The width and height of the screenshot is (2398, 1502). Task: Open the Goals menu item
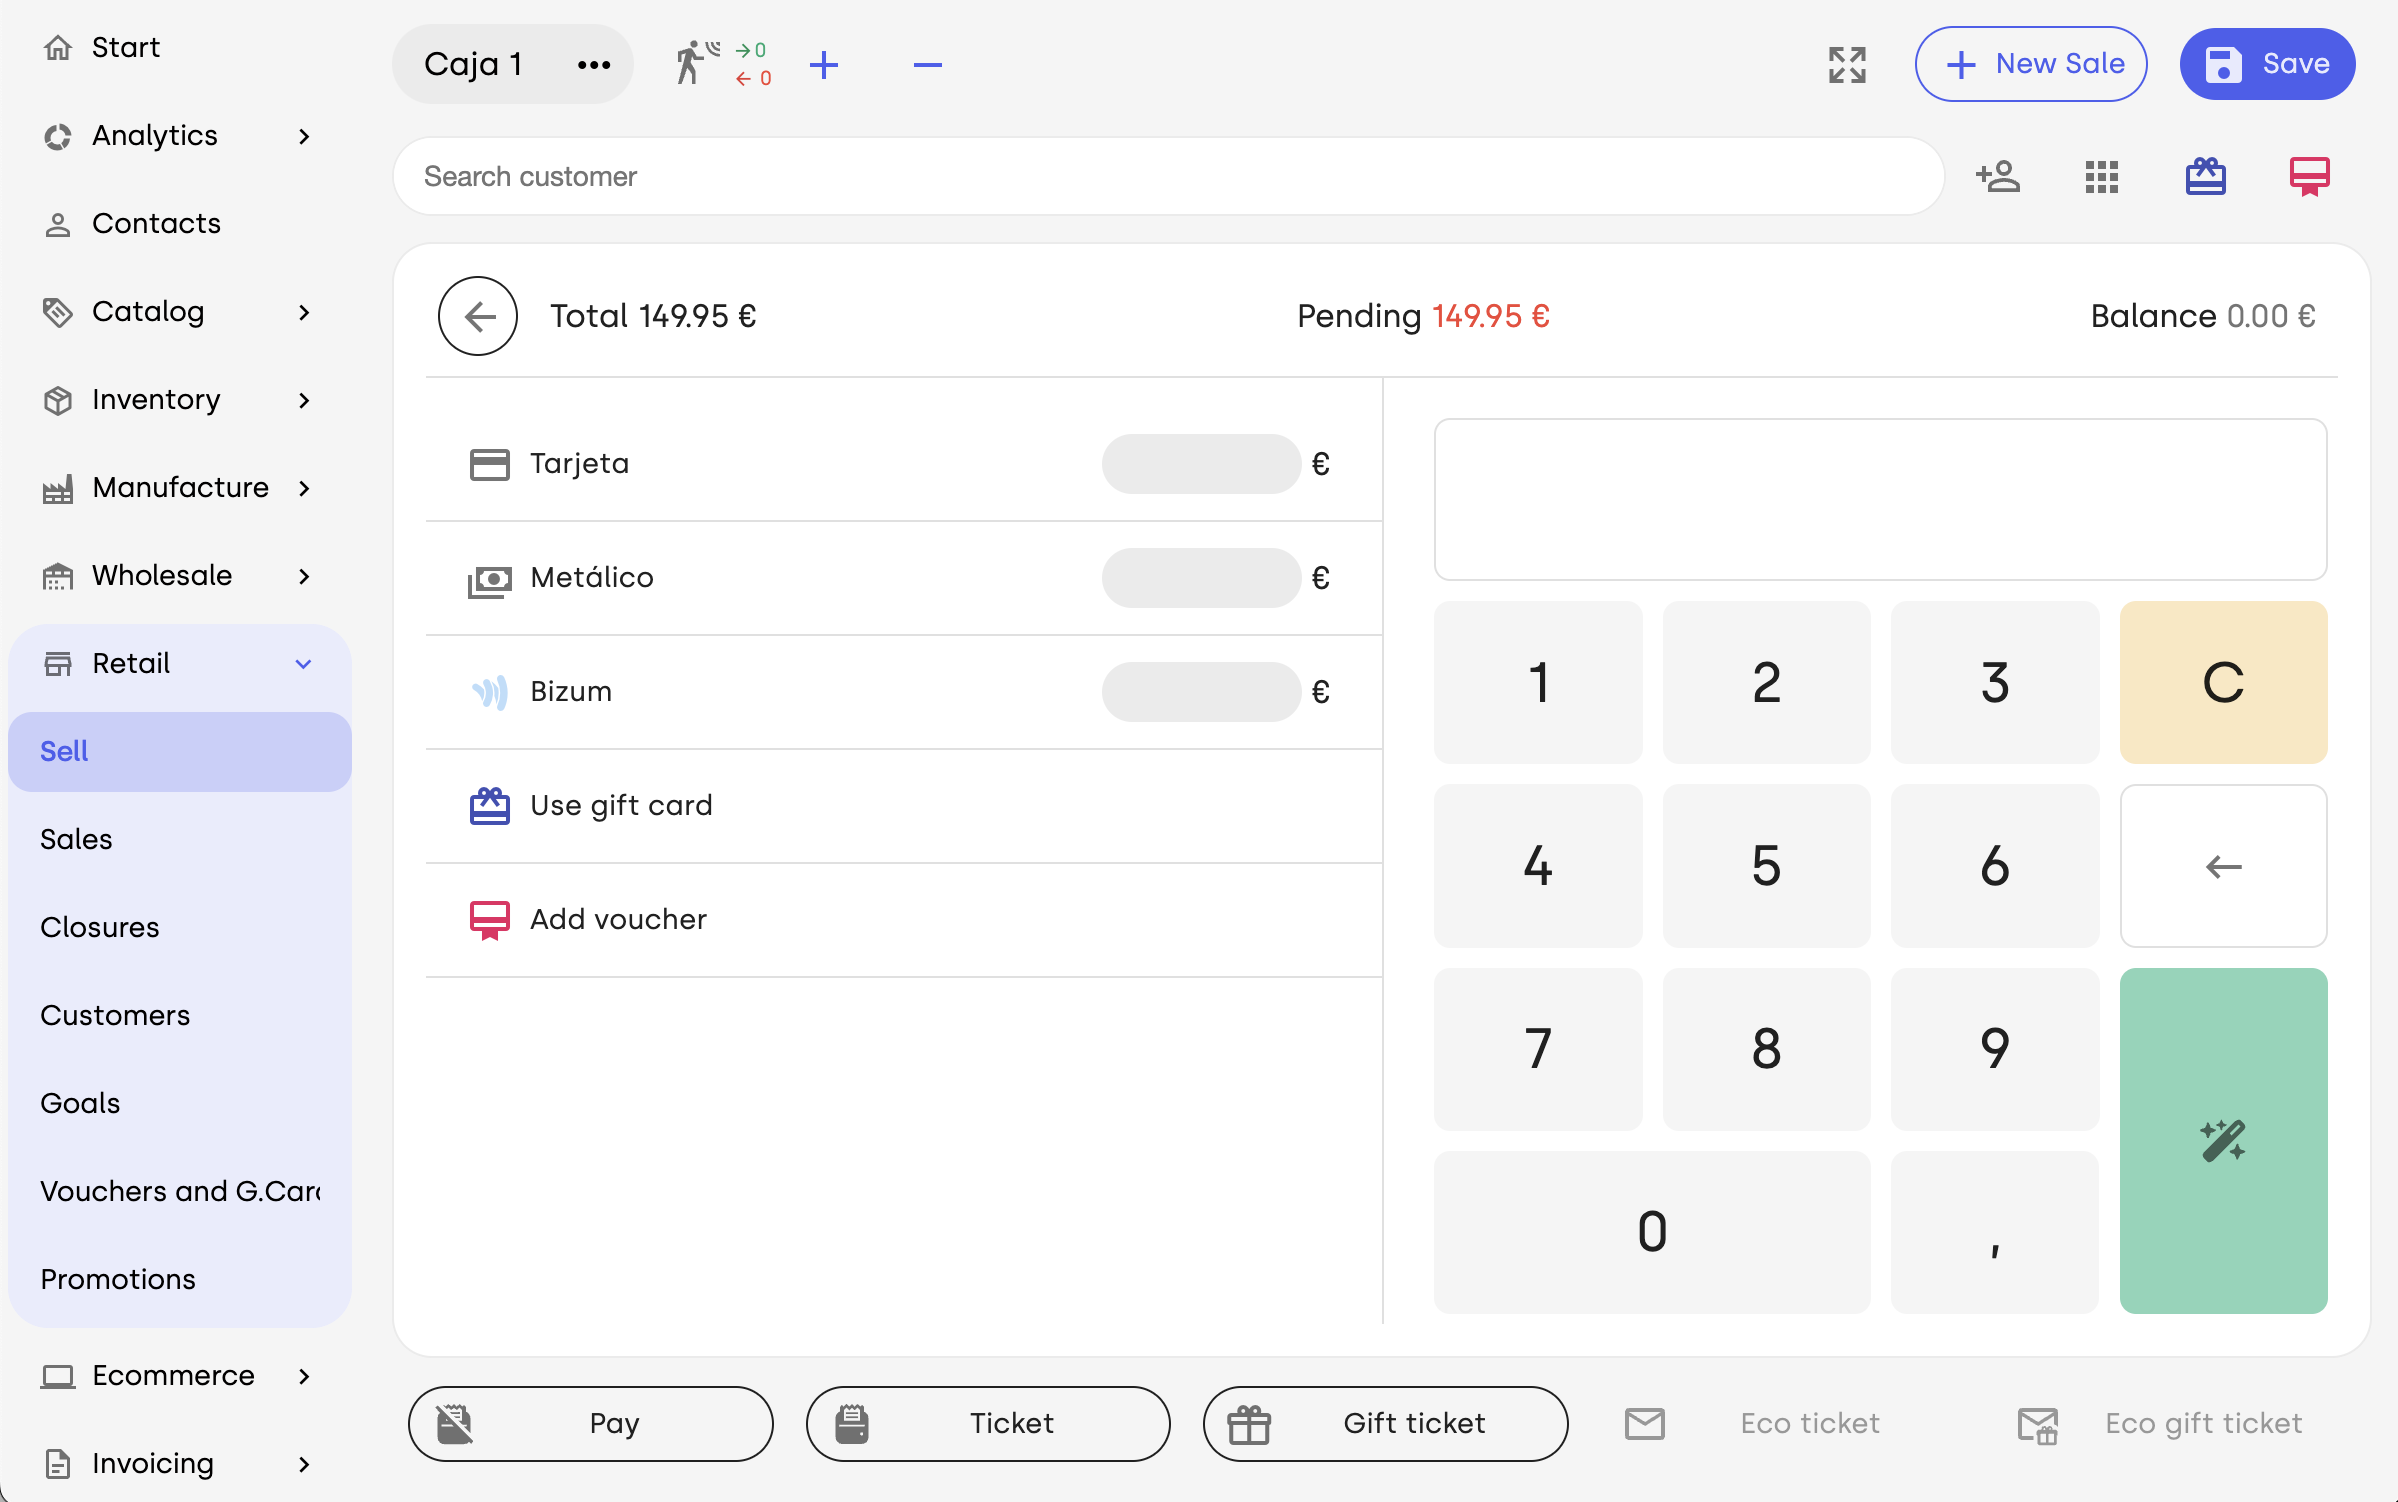(180, 1104)
